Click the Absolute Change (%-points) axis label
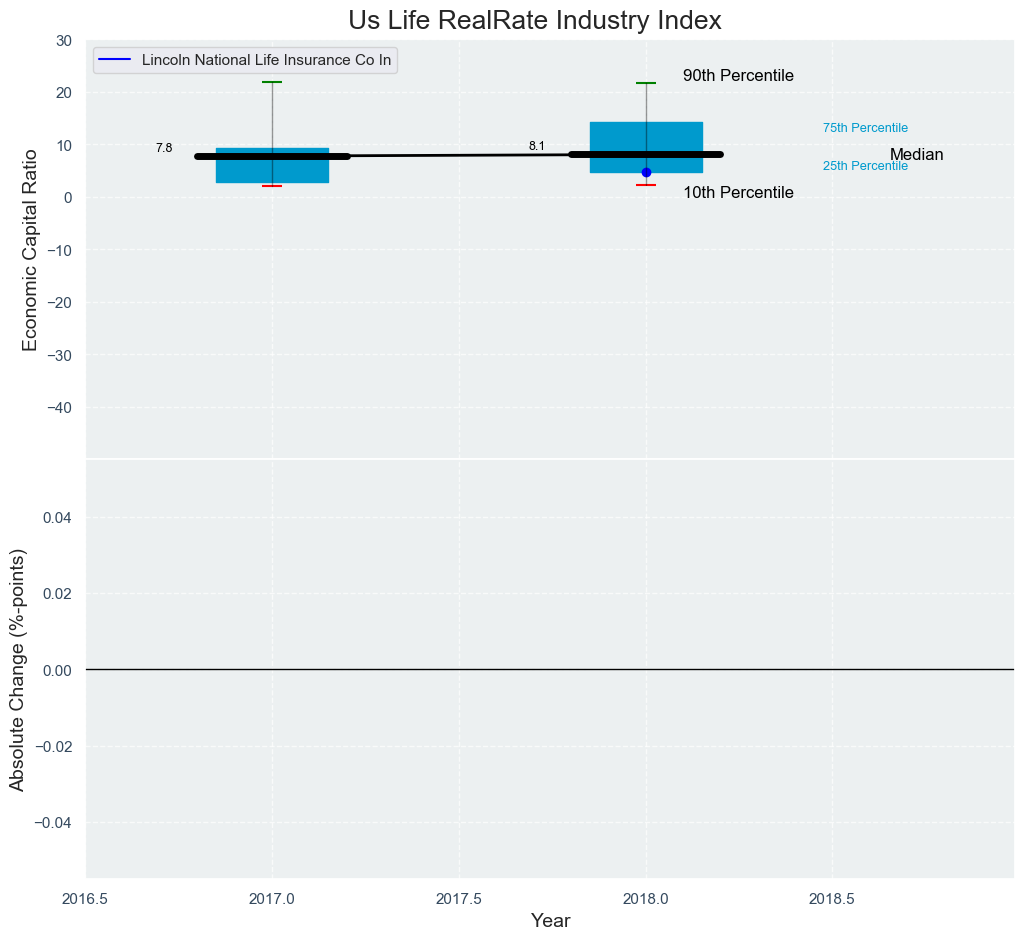The width and height of the screenshot is (1025, 940). (x=17, y=670)
